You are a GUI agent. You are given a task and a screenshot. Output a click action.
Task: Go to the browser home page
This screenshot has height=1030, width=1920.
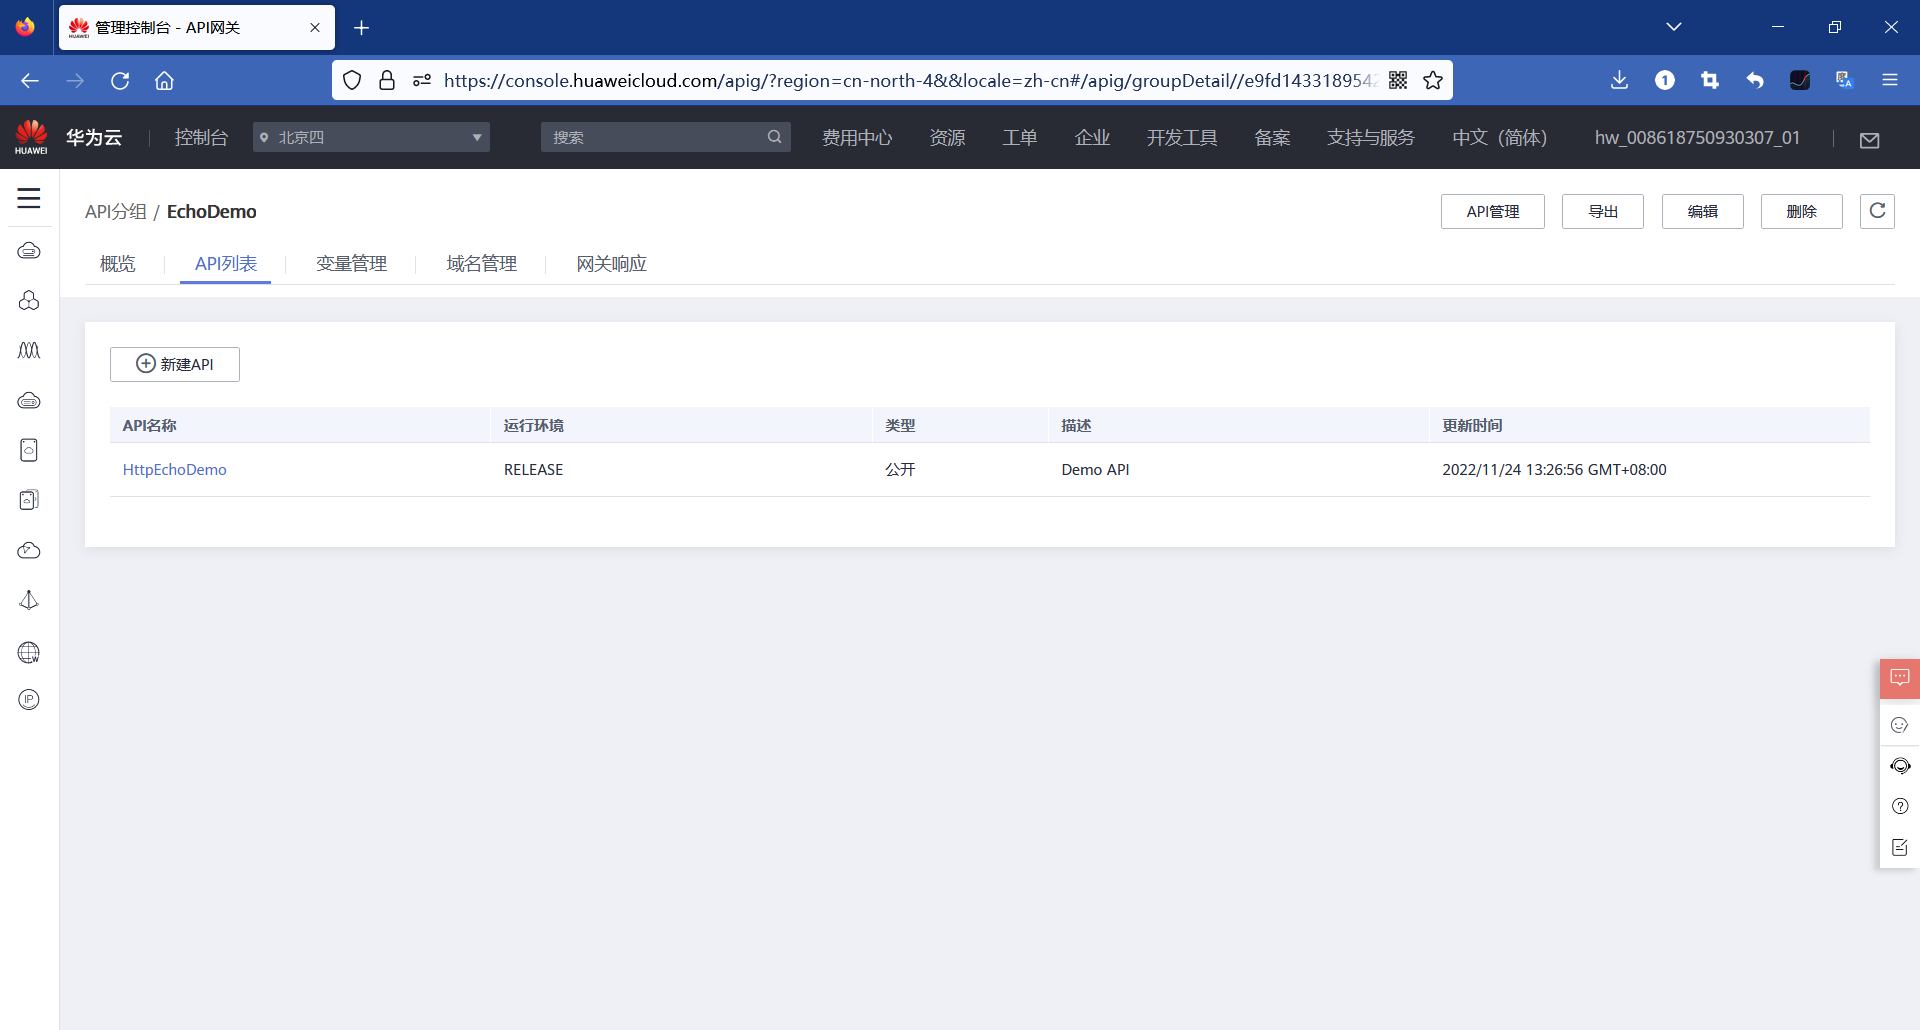[x=165, y=80]
